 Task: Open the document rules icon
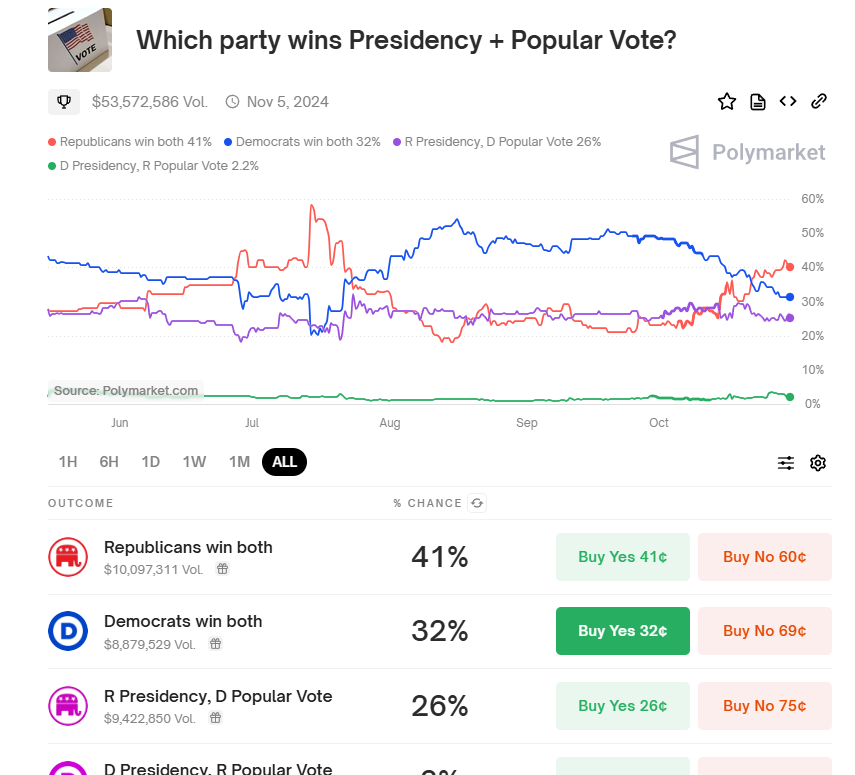(x=758, y=101)
